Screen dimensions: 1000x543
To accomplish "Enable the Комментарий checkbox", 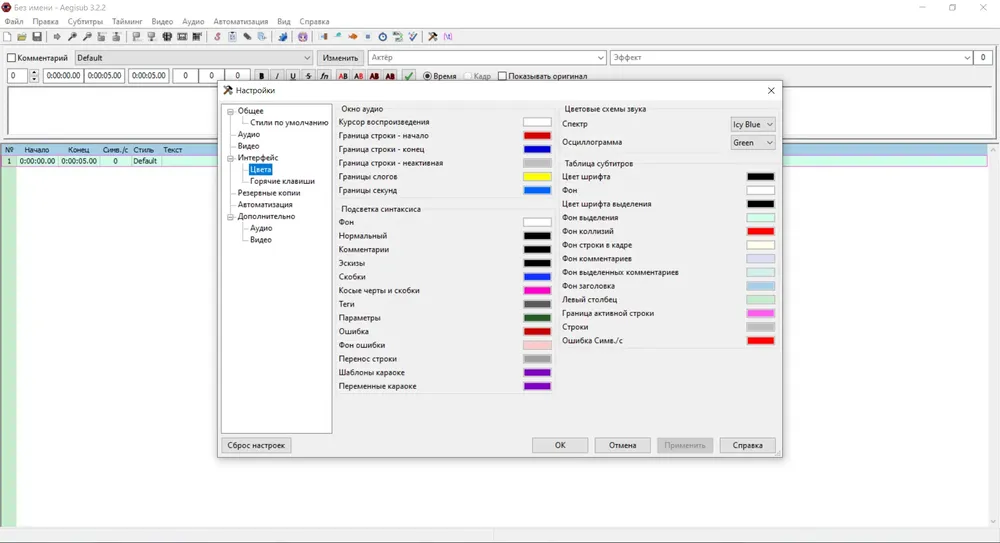I will click(x=11, y=57).
